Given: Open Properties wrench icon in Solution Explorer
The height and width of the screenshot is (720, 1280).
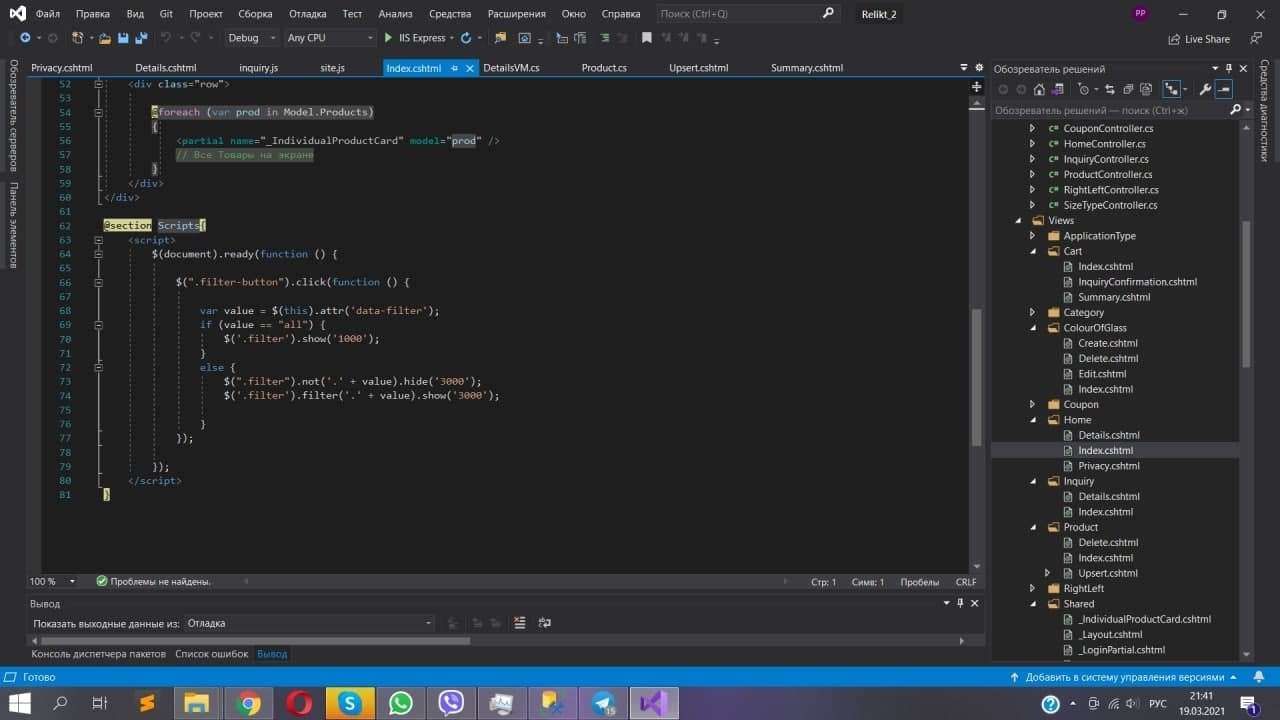Looking at the screenshot, I should click(x=1205, y=89).
